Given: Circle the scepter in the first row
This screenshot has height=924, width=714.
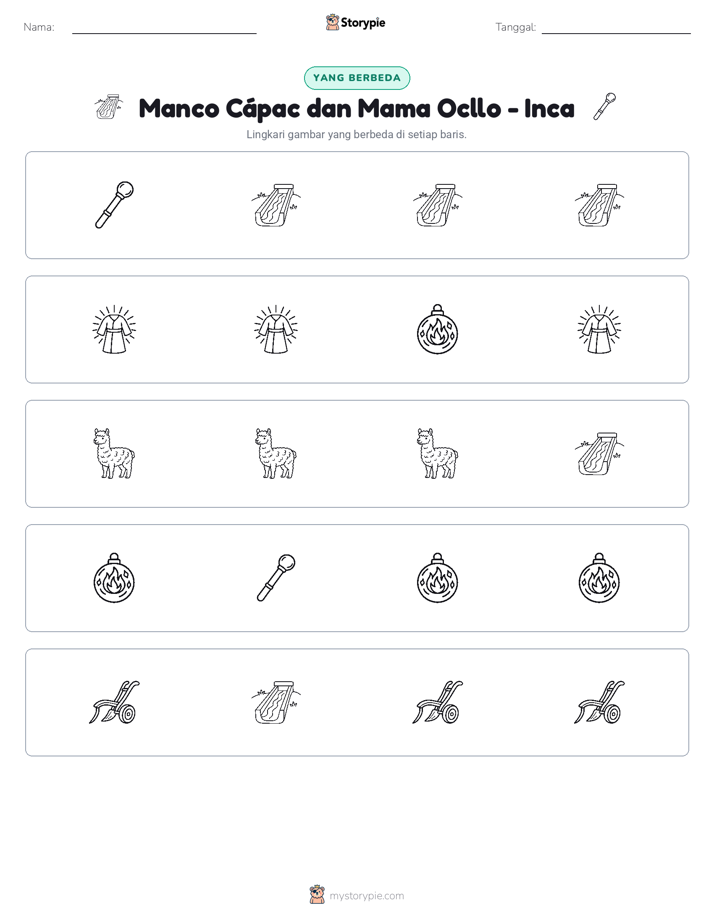Looking at the screenshot, I should coord(114,205).
